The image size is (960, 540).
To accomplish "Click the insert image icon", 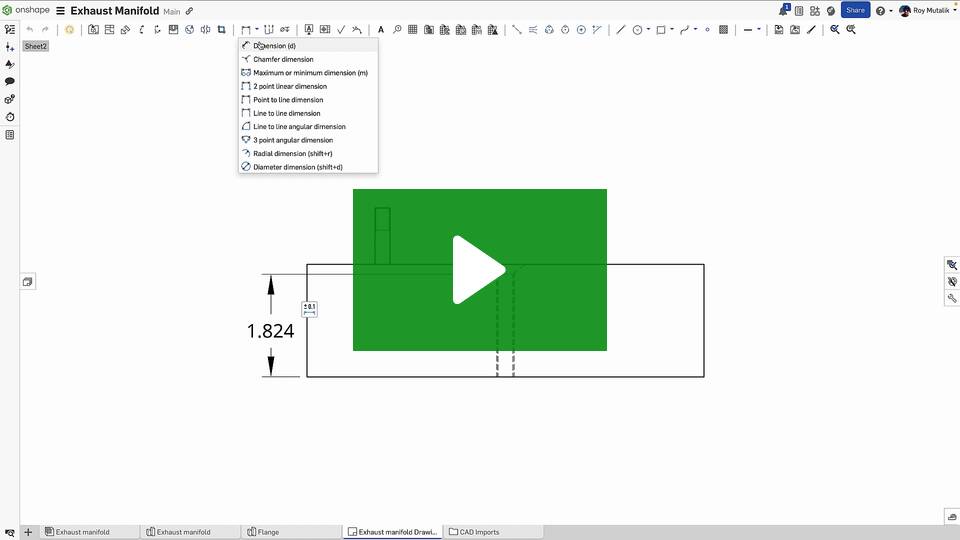I will [795, 29].
